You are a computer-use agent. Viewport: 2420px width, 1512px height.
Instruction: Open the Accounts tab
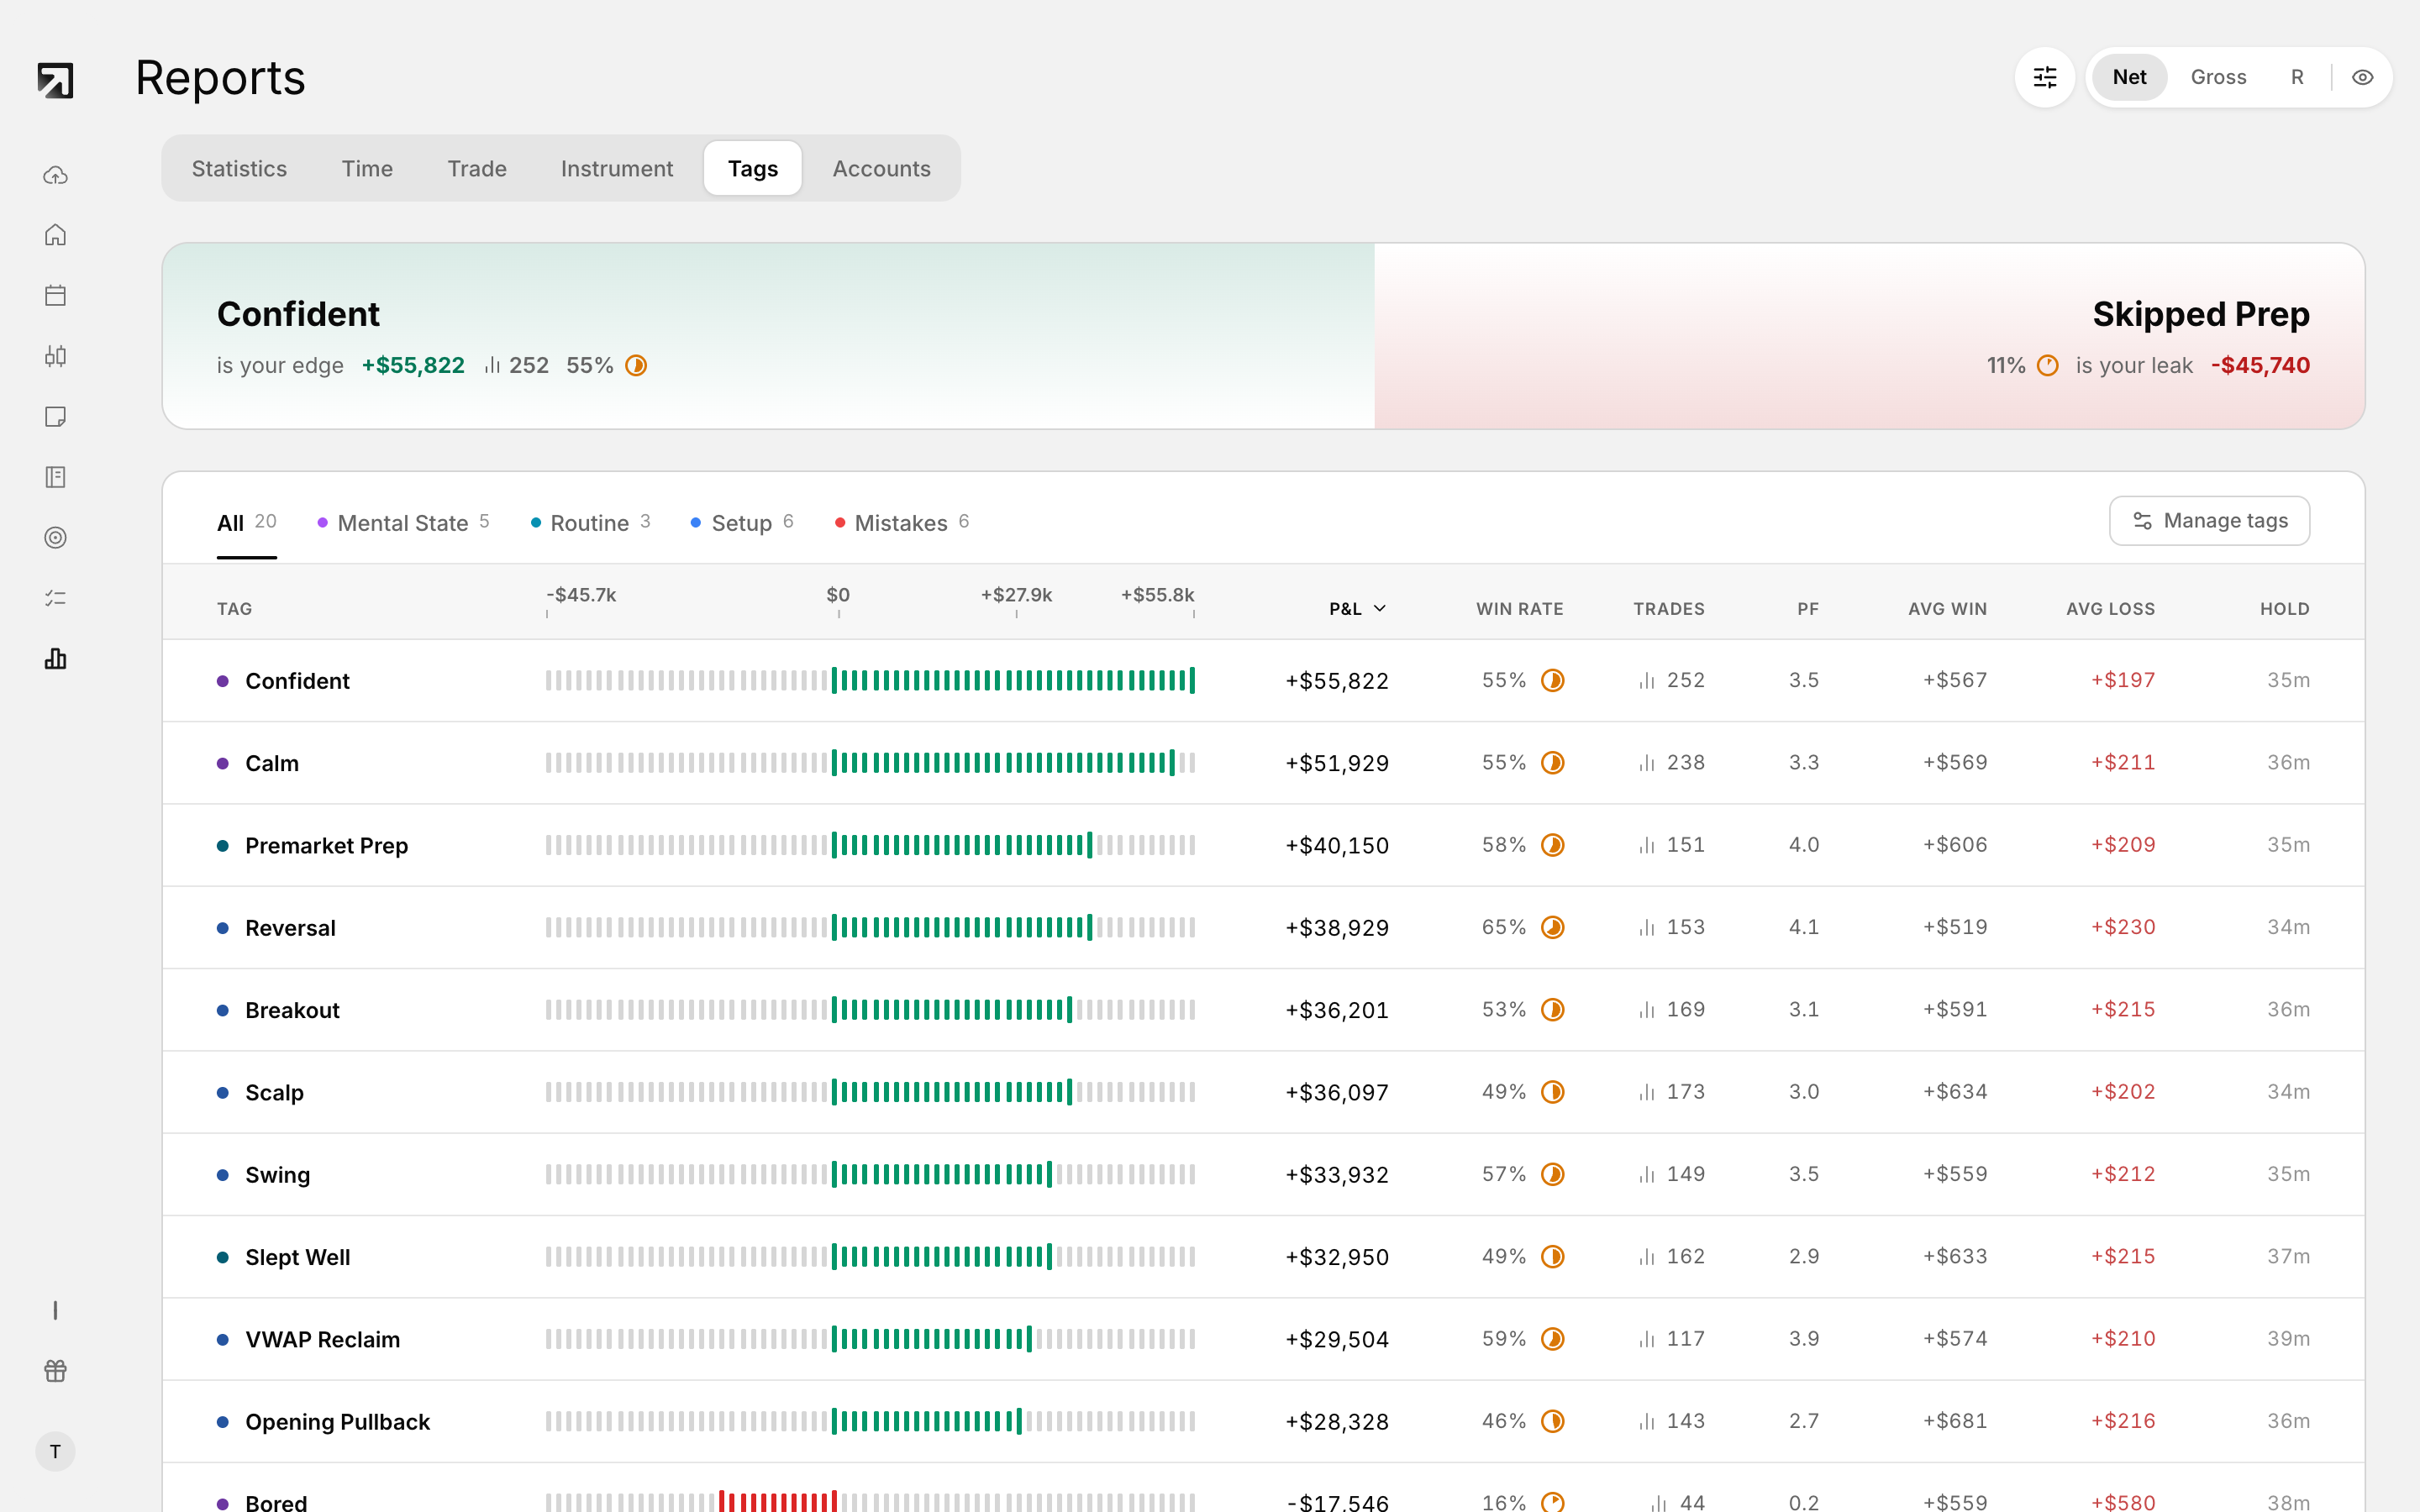881,168
